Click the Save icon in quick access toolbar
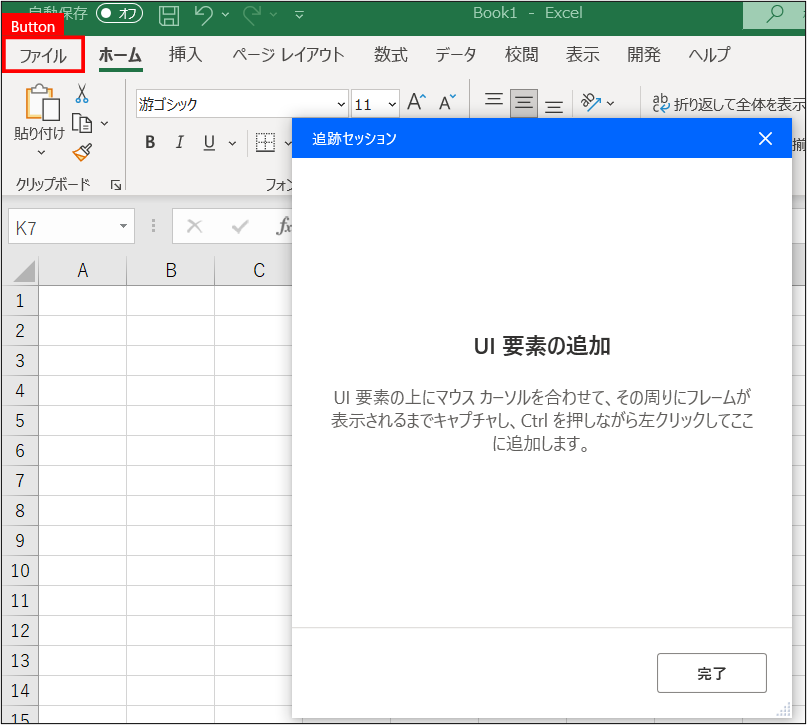 [168, 13]
